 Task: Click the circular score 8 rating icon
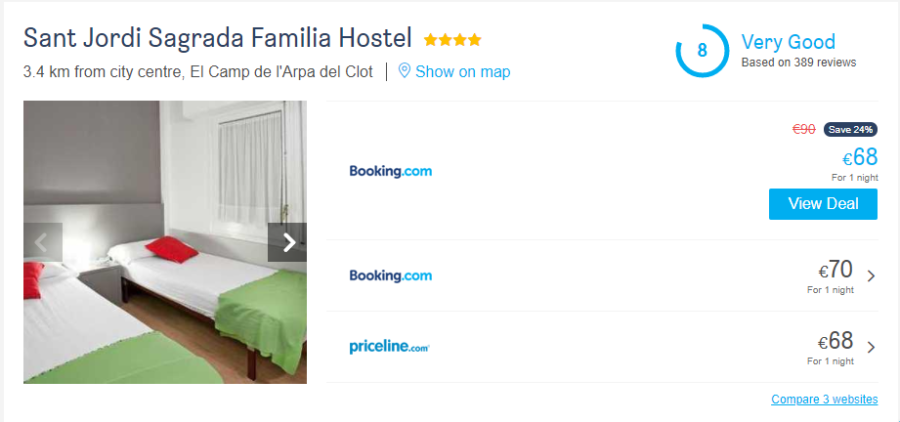tap(702, 50)
